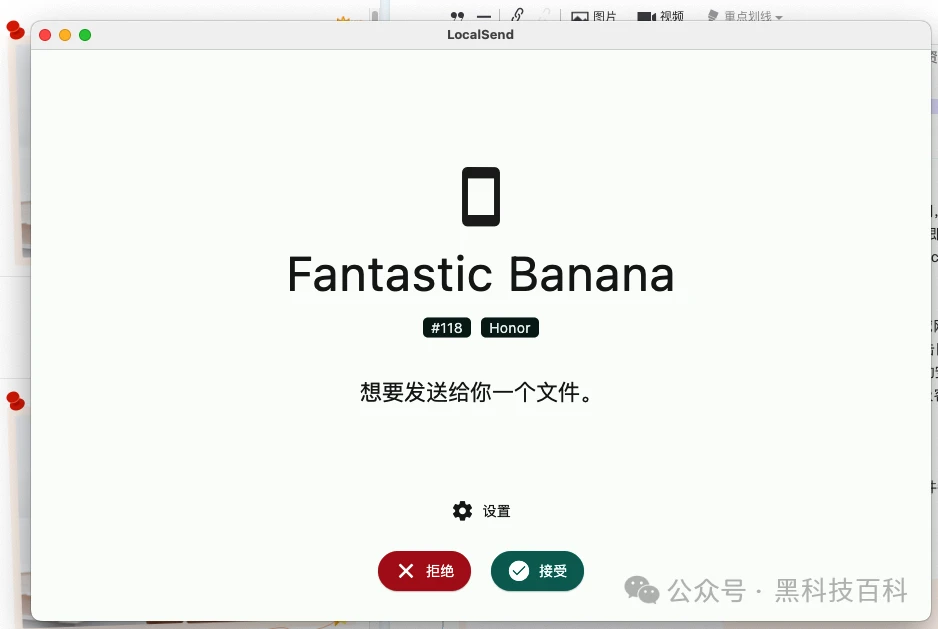Close the LocalSend window
938x629 pixels.
(45, 35)
